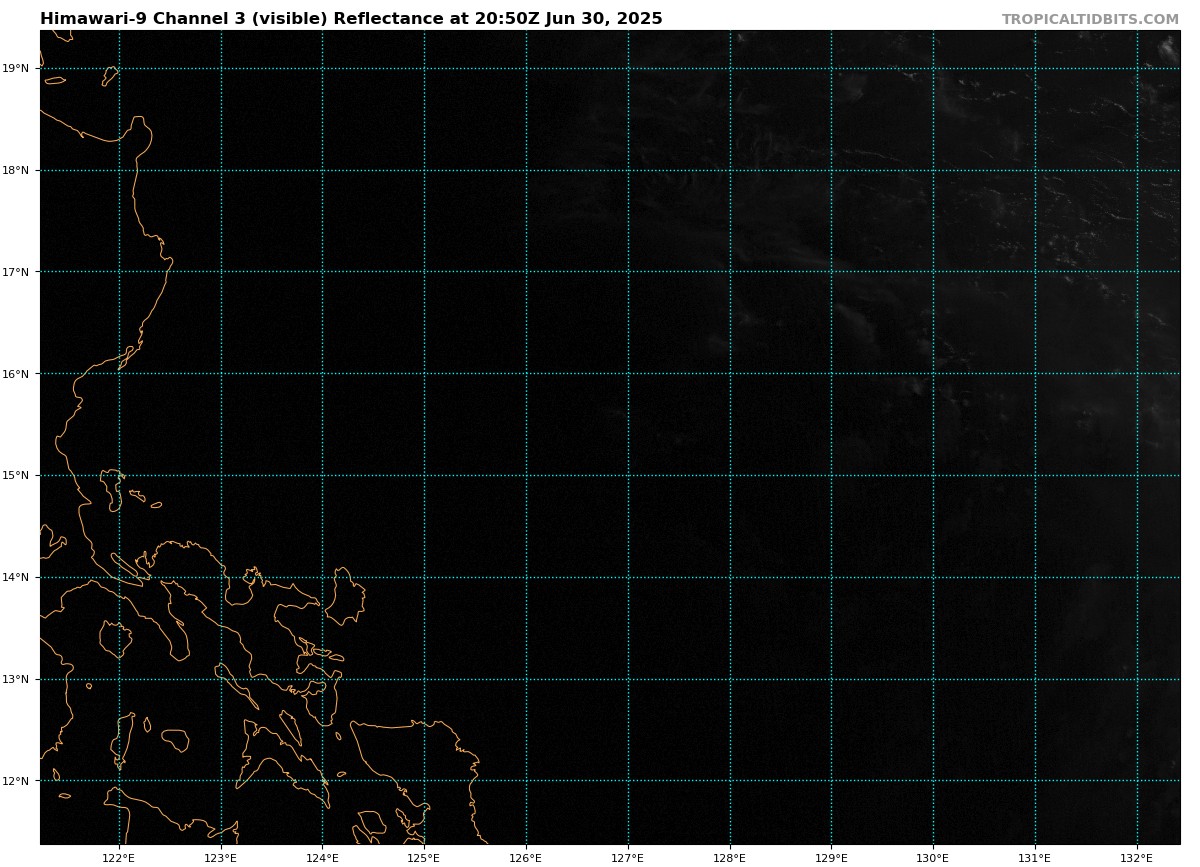Click the 123°E longitude label
The height and width of the screenshot is (867, 1200).
pyautogui.click(x=221, y=858)
